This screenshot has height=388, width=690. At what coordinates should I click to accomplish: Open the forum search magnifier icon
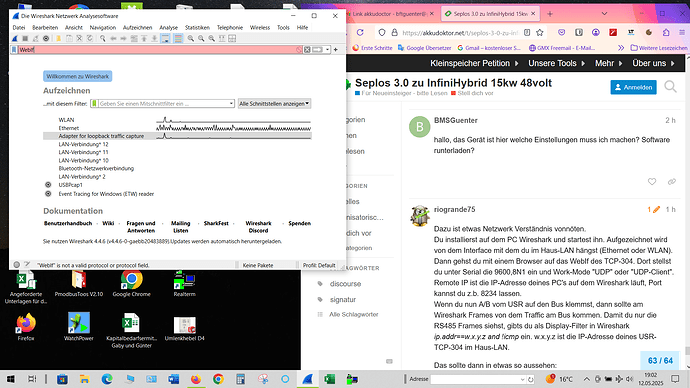670,87
